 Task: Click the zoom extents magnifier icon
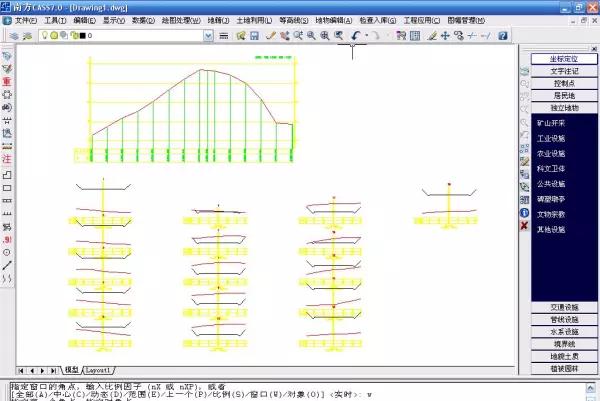coord(325,36)
